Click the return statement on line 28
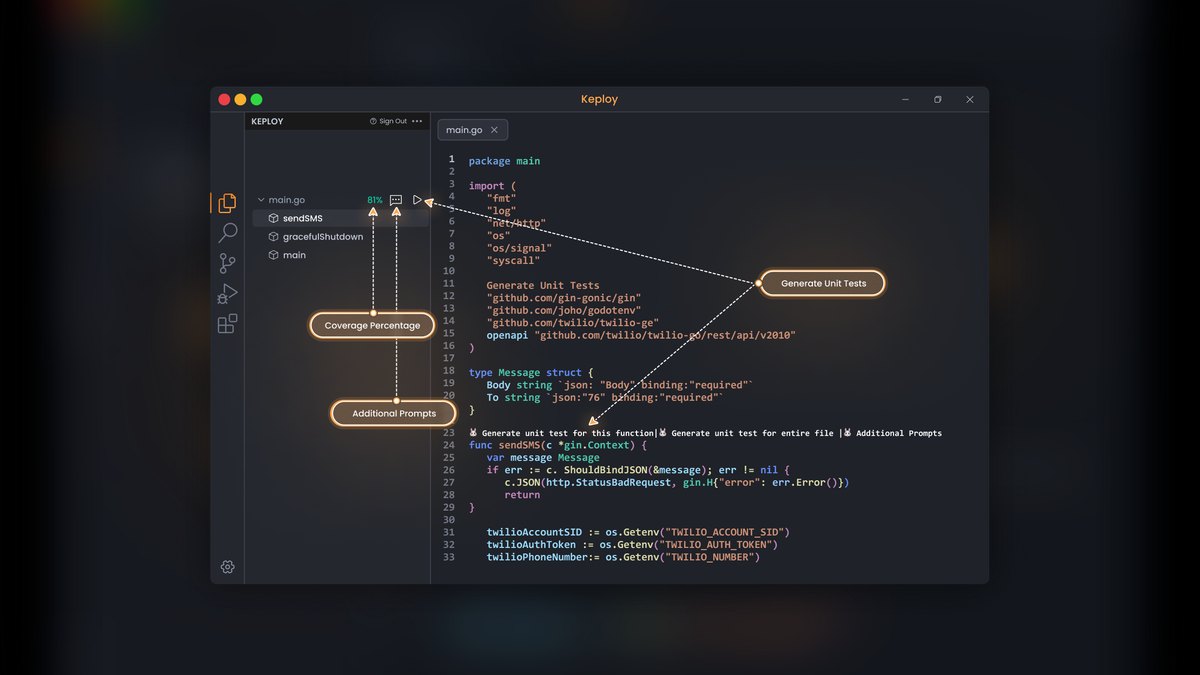 522,495
